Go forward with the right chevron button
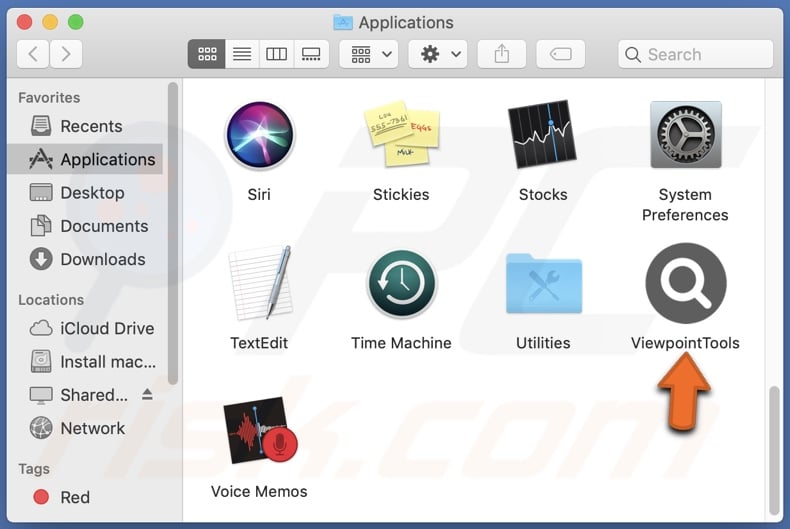Screen dimensions: 790x529 (x=66, y=54)
